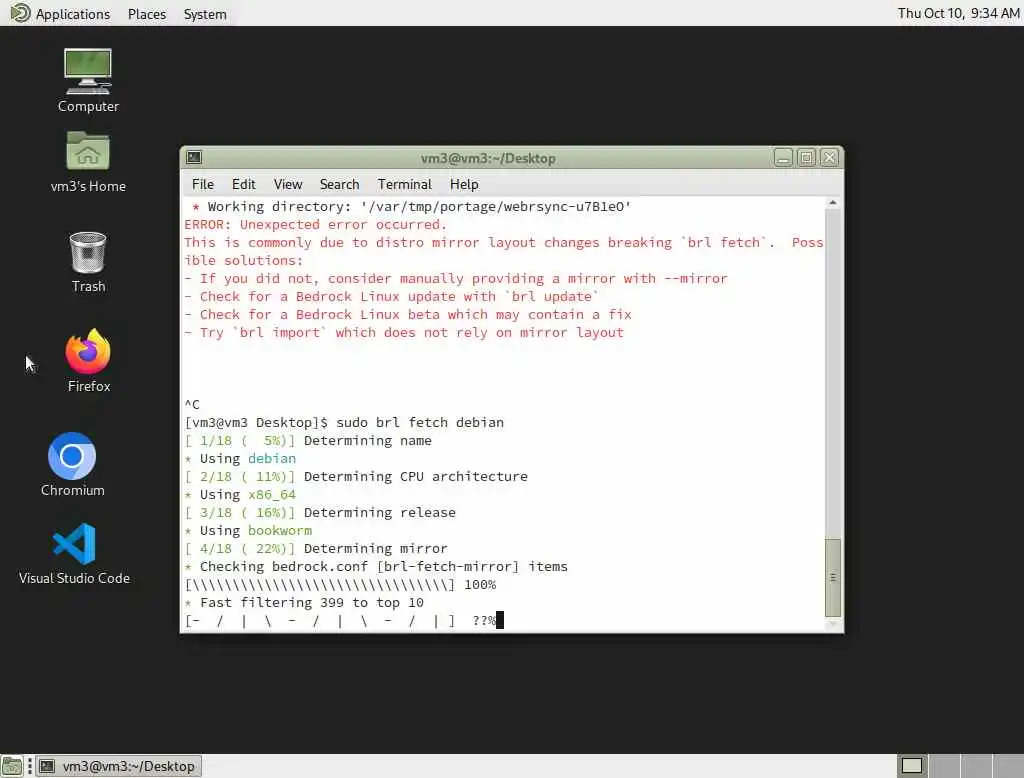Open the Applications menu
The height and width of the screenshot is (778, 1024).
click(72, 14)
